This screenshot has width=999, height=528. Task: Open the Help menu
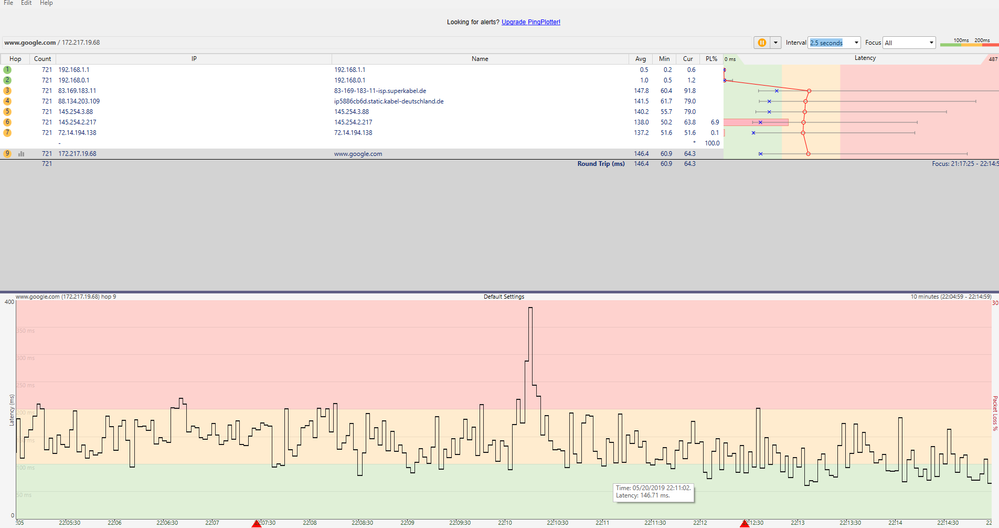click(47, 3)
